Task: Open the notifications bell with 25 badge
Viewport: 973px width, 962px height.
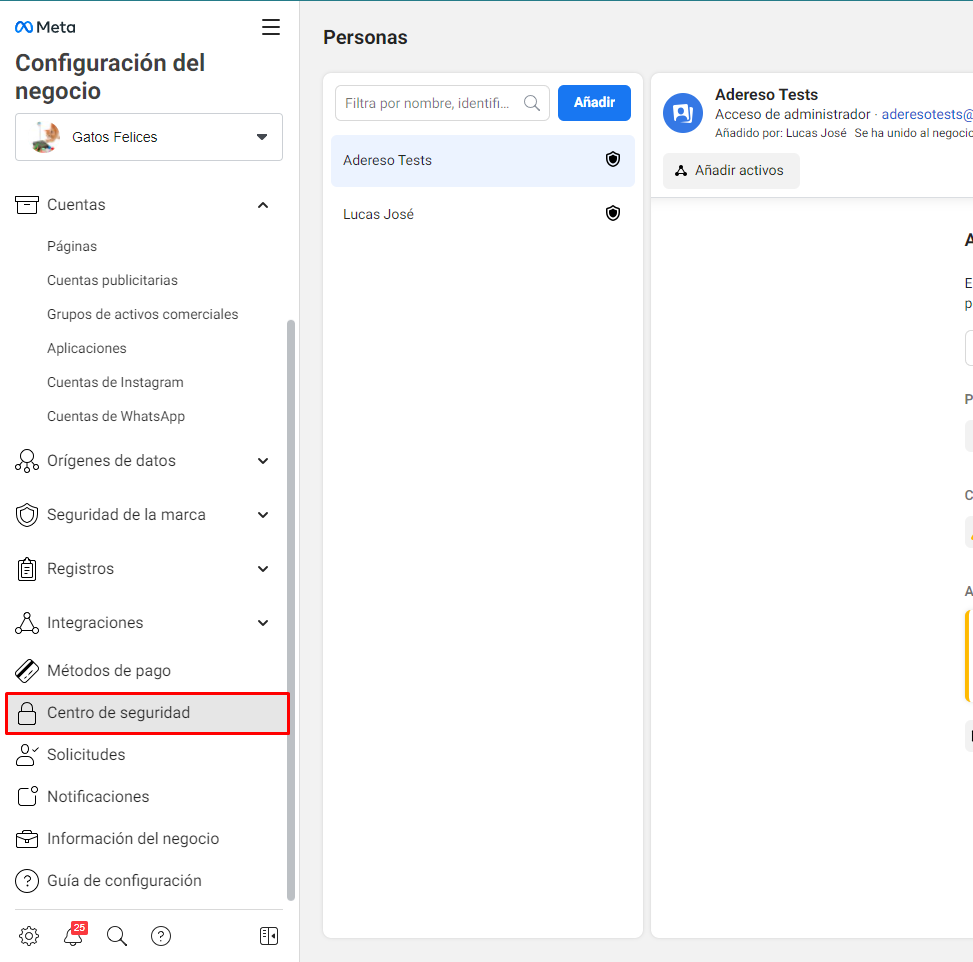Action: pyautogui.click(x=74, y=935)
